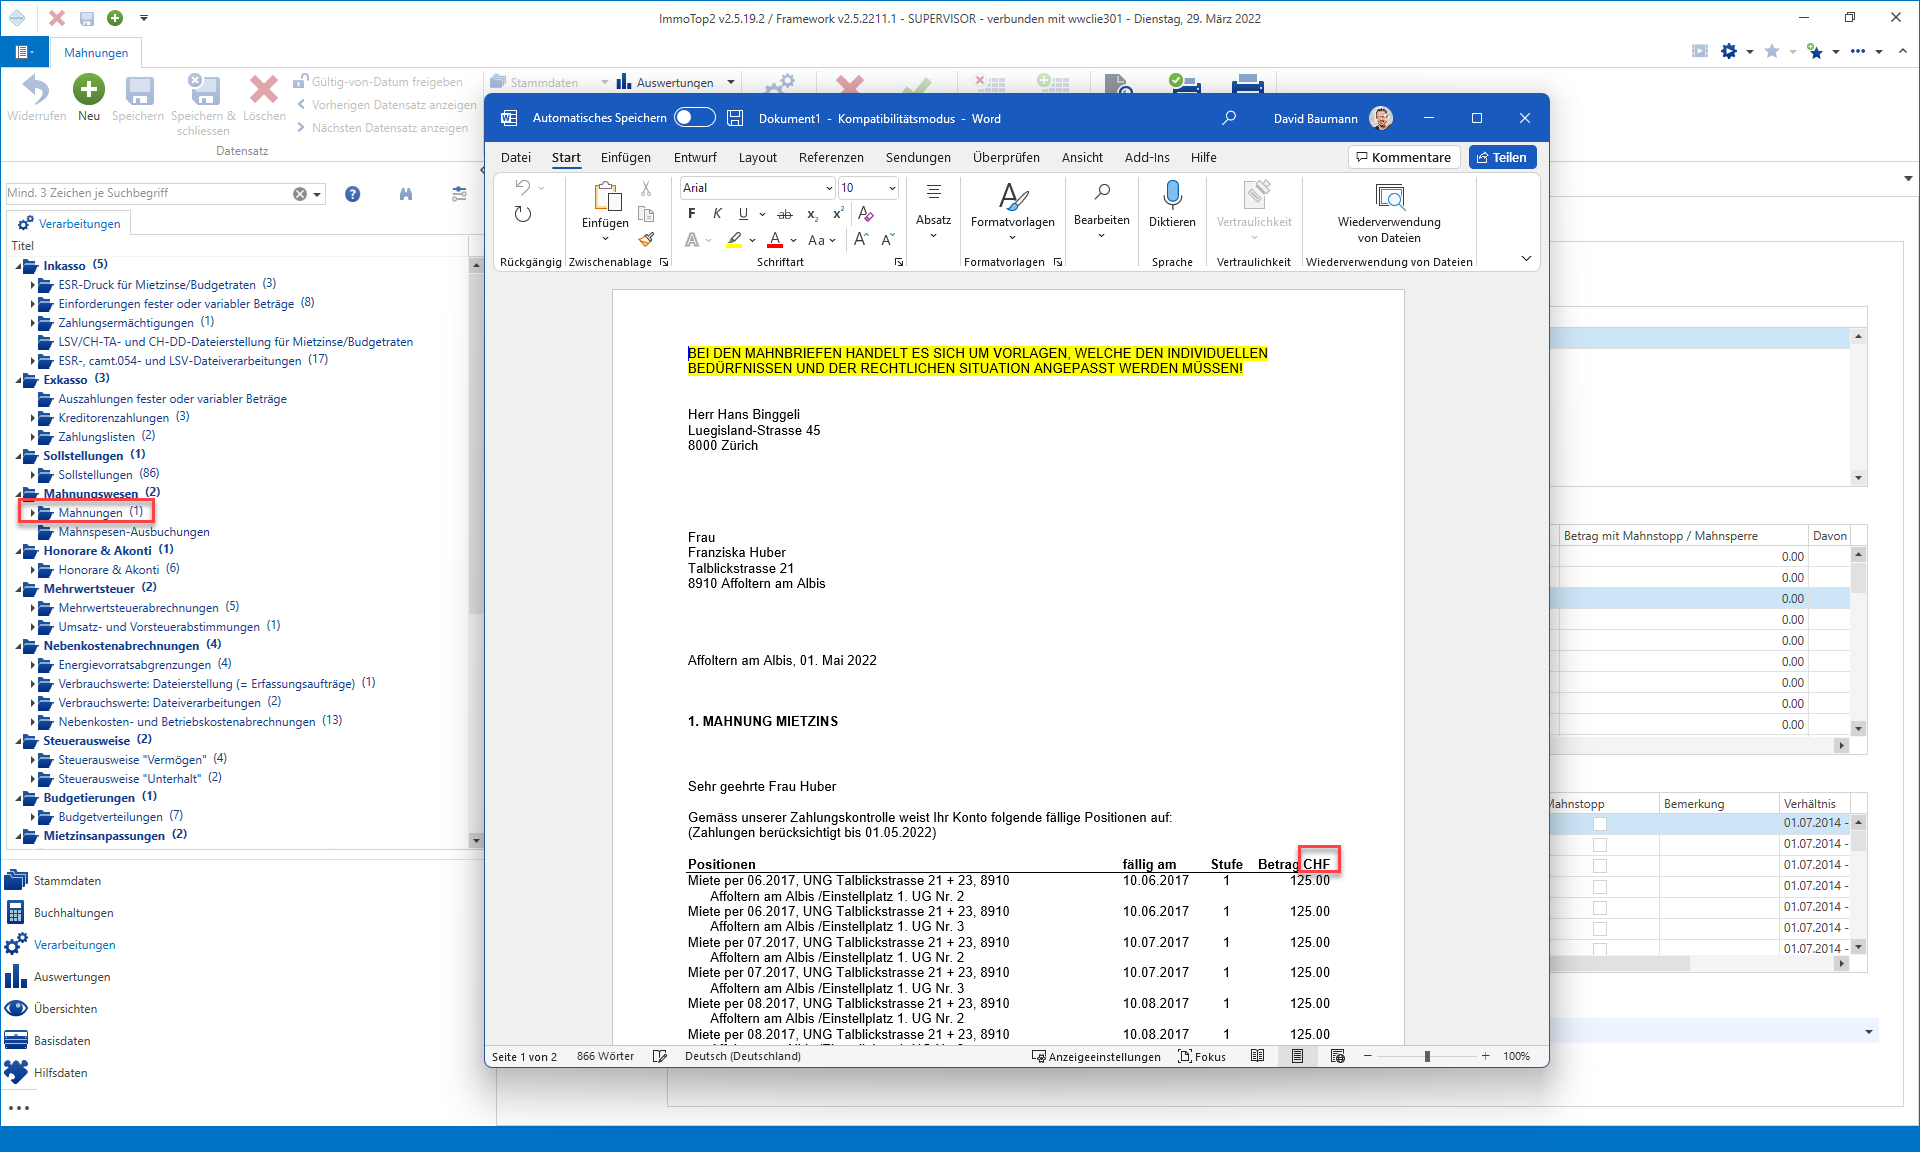Expand the Kreditorenzahlungen tree node
The height and width of the screenshot is (1152, 1920).
[33, 418]
